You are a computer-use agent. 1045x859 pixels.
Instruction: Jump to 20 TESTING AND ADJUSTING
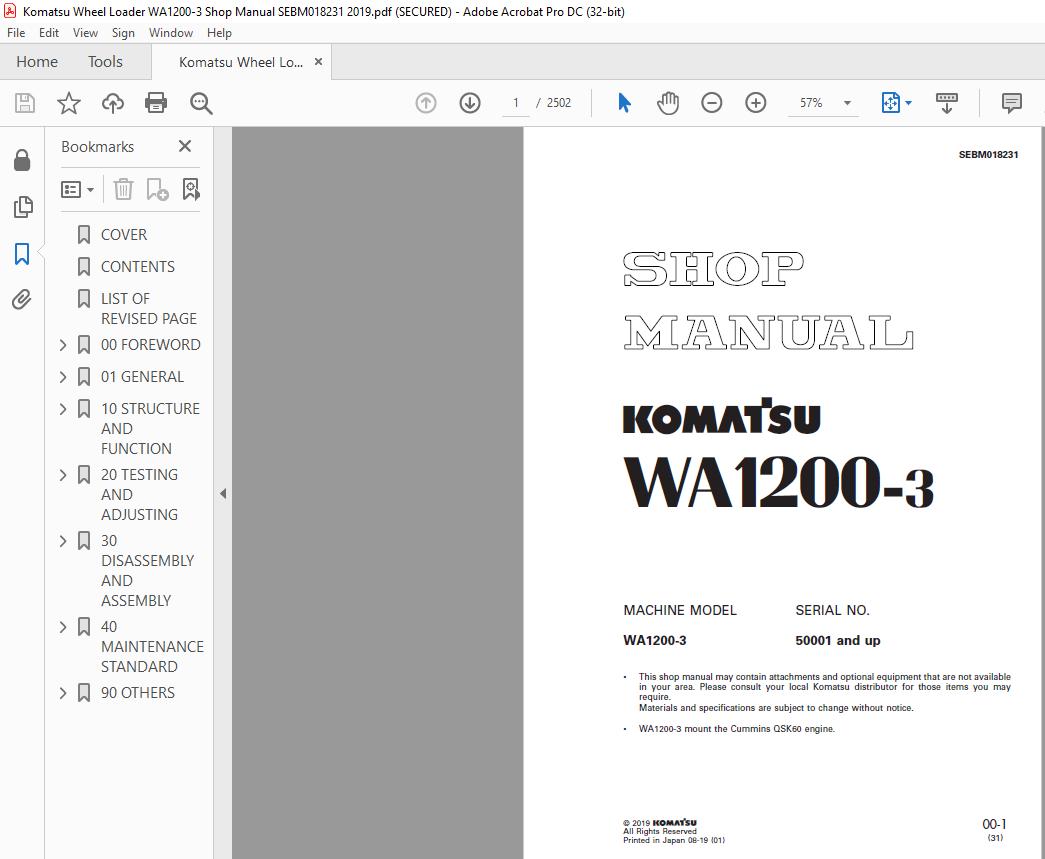pos(139,494)
